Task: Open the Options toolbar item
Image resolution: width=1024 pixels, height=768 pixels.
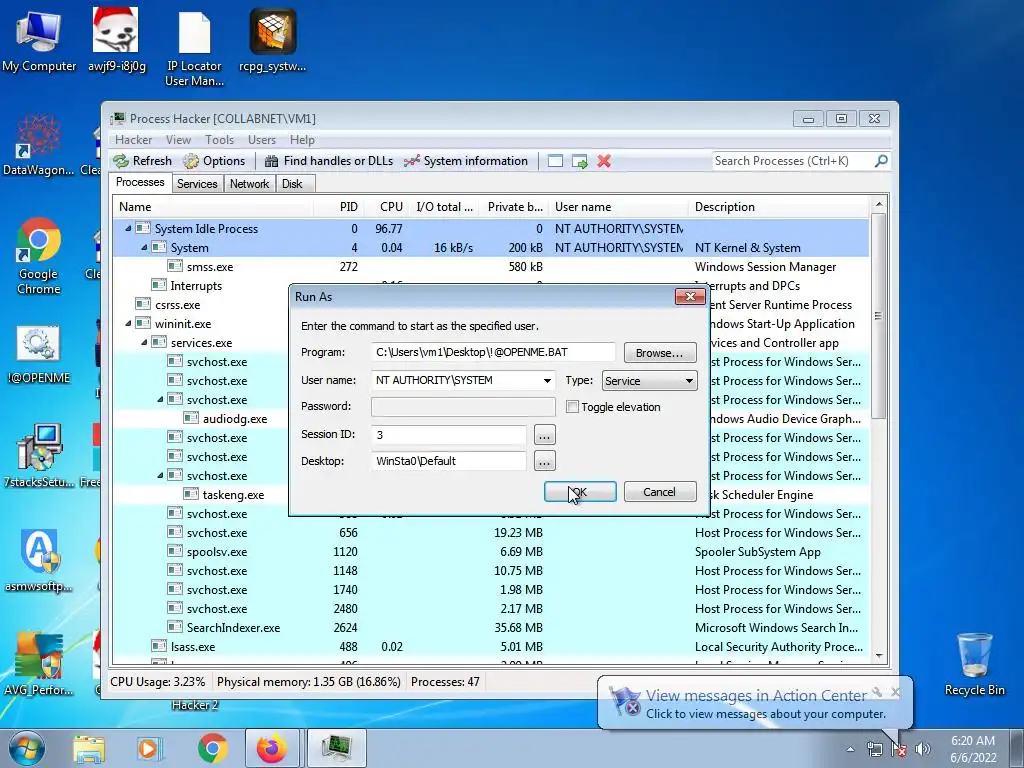Action: point(214,161)
